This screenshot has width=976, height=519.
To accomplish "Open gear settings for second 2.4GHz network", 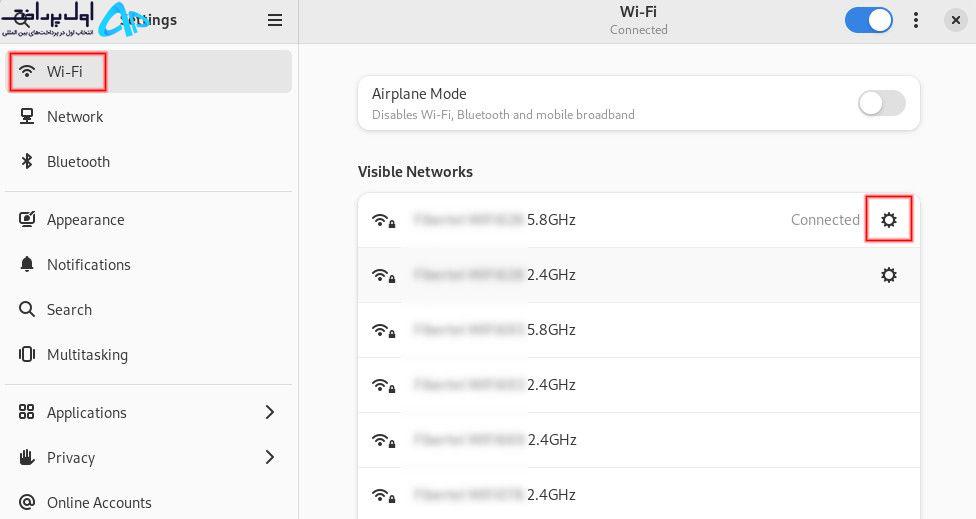I will (889, 274).
